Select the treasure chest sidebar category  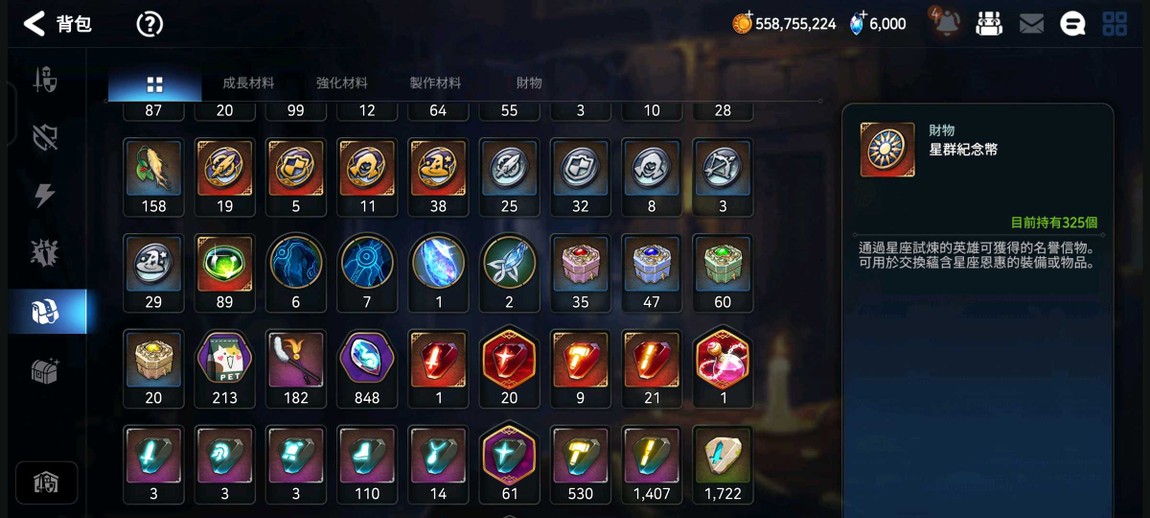(45, 371)
